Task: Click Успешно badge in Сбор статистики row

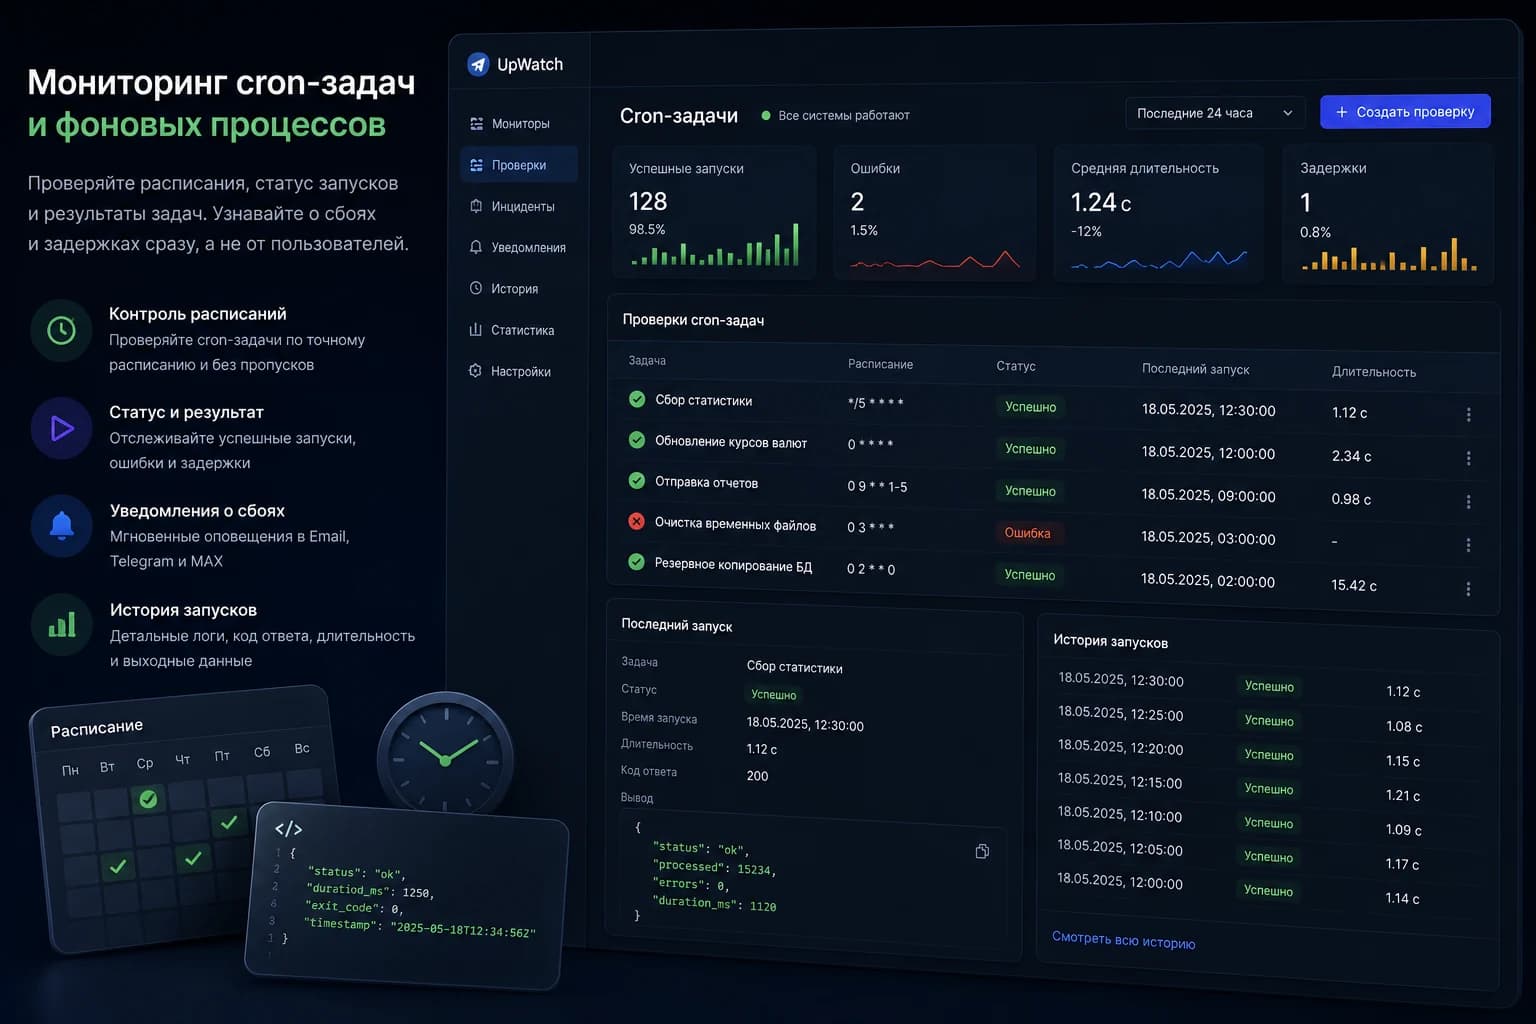Action: click(x=1030, y=407)
